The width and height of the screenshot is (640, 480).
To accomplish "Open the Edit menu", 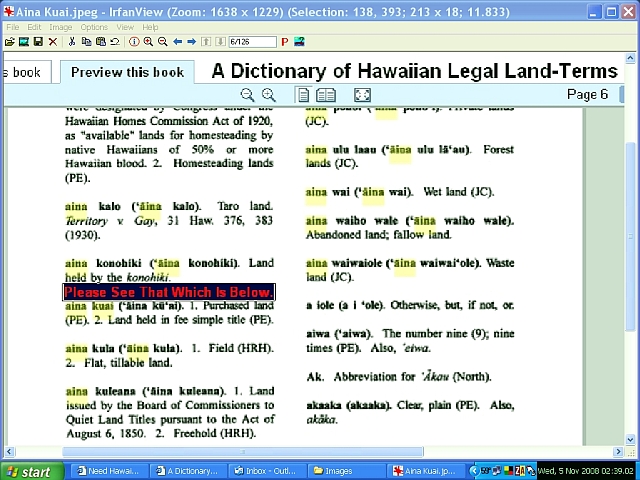I will 34,27.
